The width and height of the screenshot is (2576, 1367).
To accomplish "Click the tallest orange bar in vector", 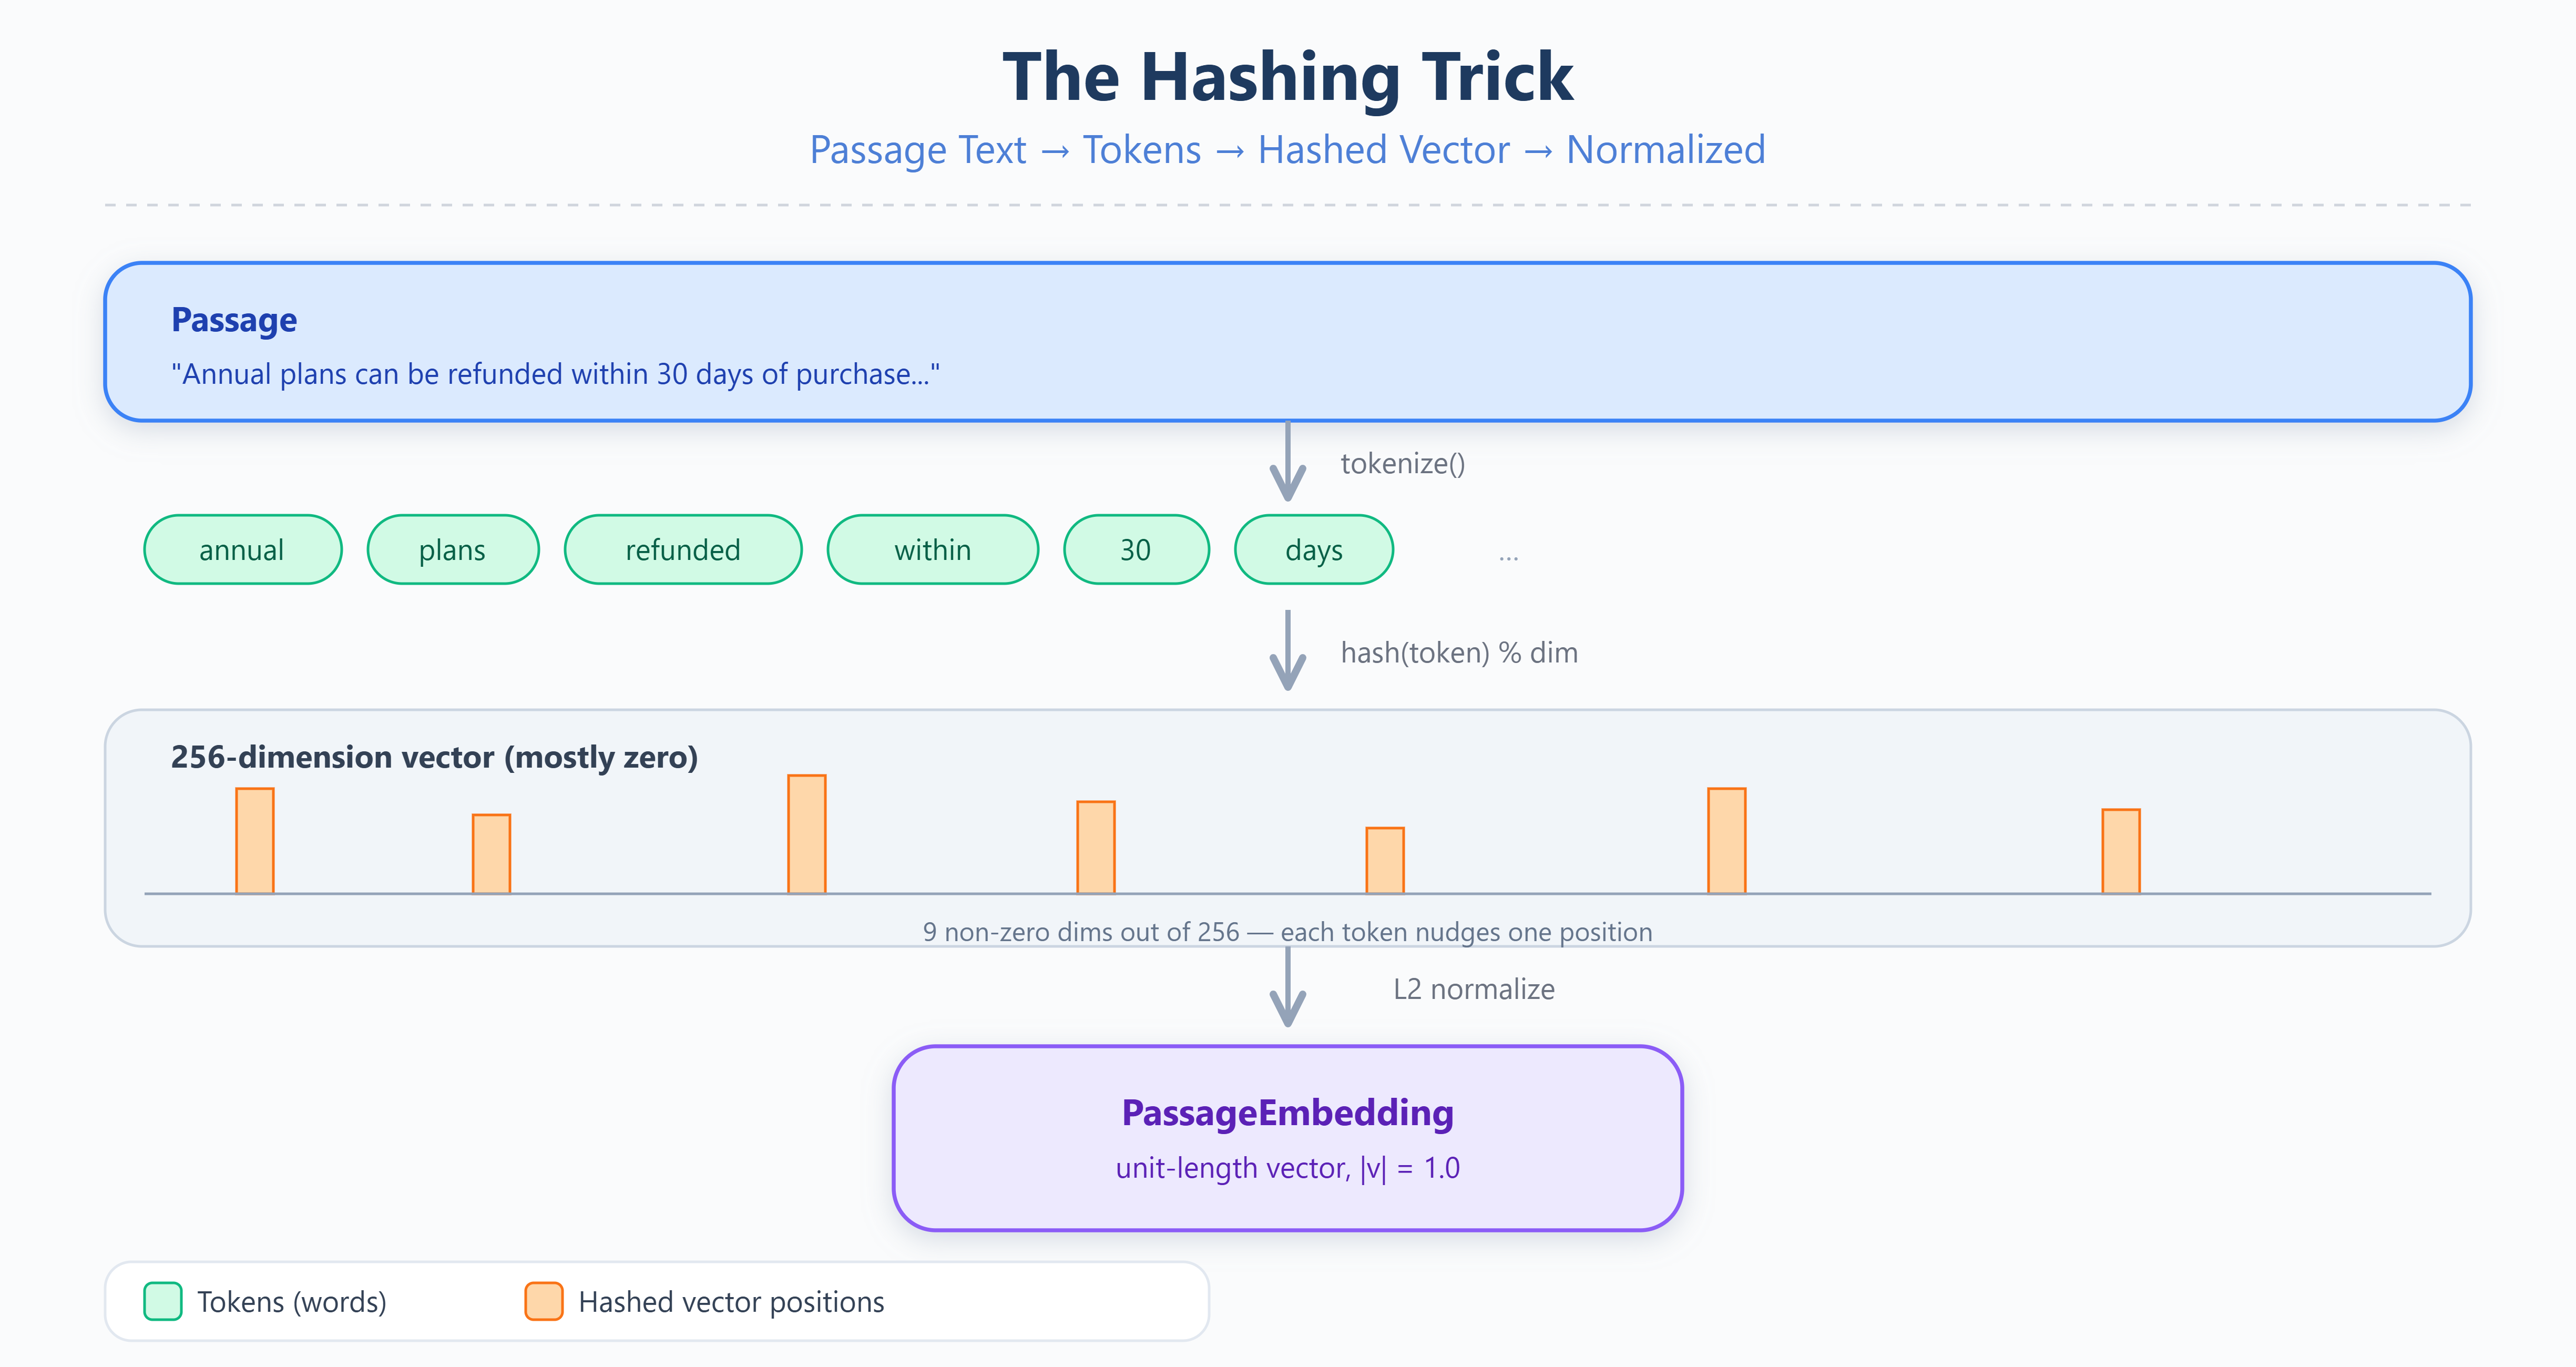I will pos(807,834).
